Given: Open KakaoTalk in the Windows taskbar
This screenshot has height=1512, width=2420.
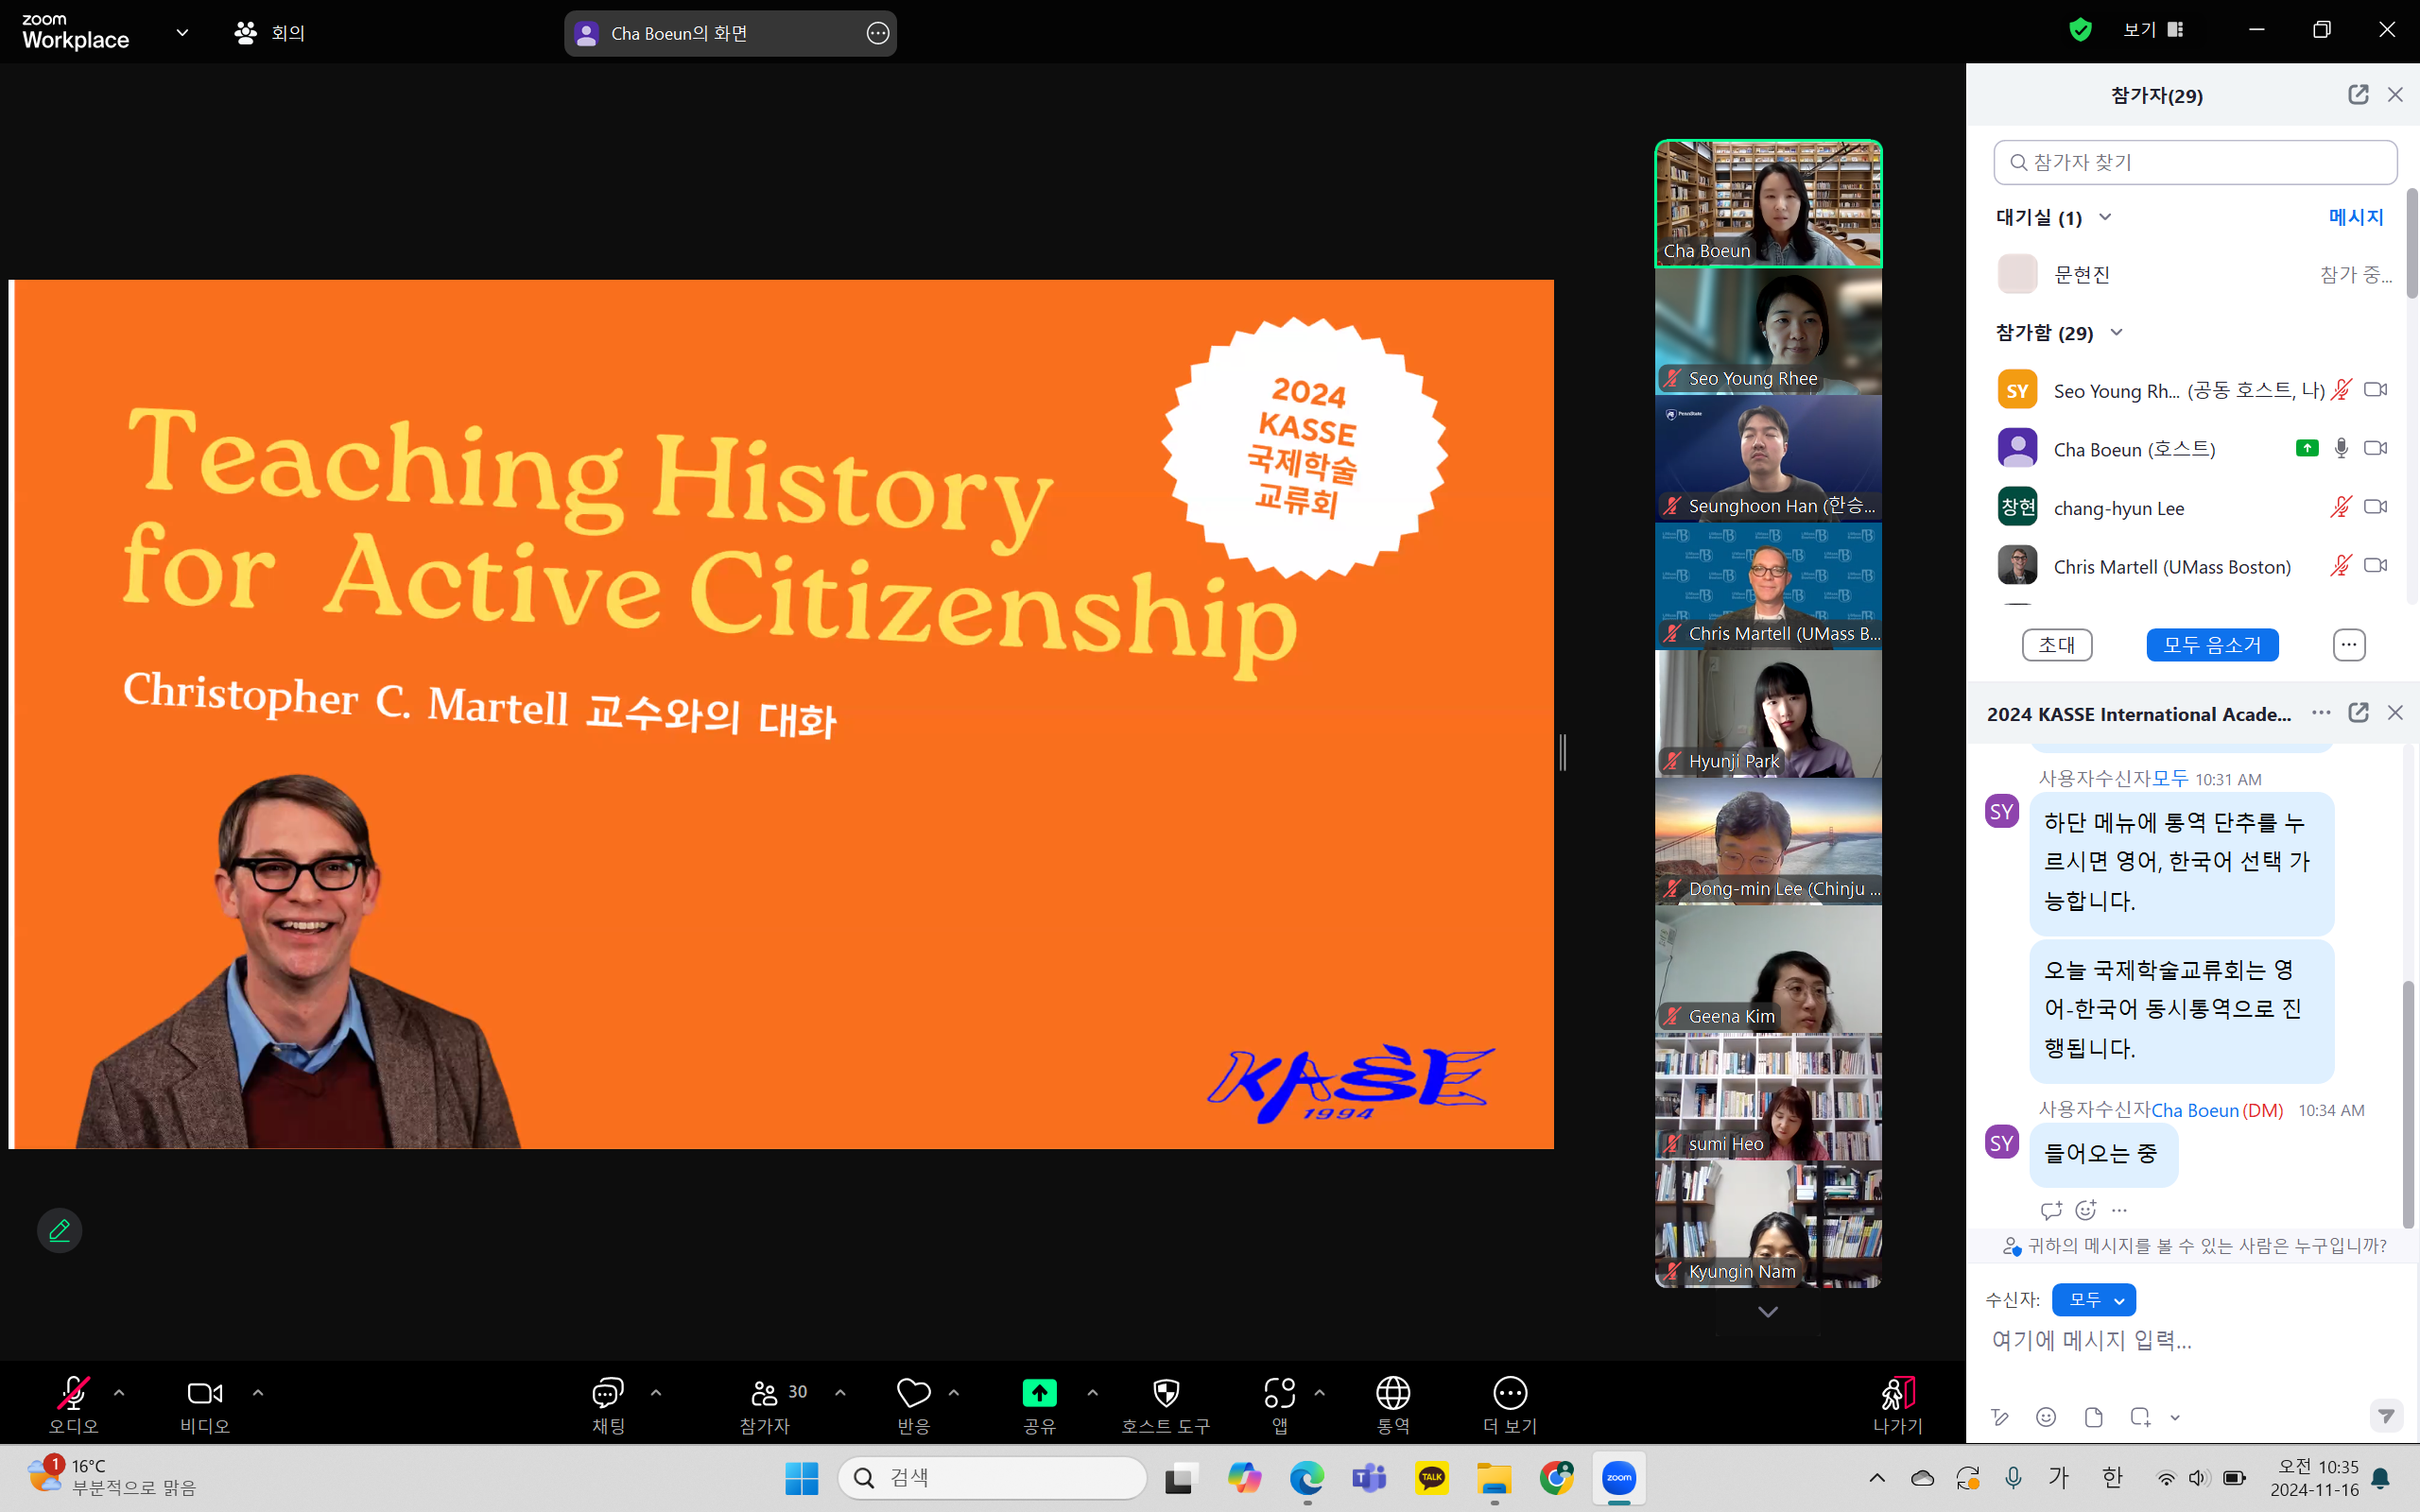Looking at the screenshot, I should (1431, 1478).
